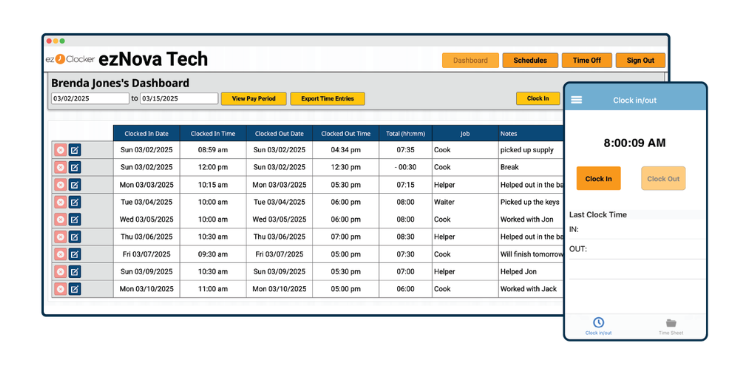Tap Clock Out in mobile app
The image size is (750, 375).
663,178
